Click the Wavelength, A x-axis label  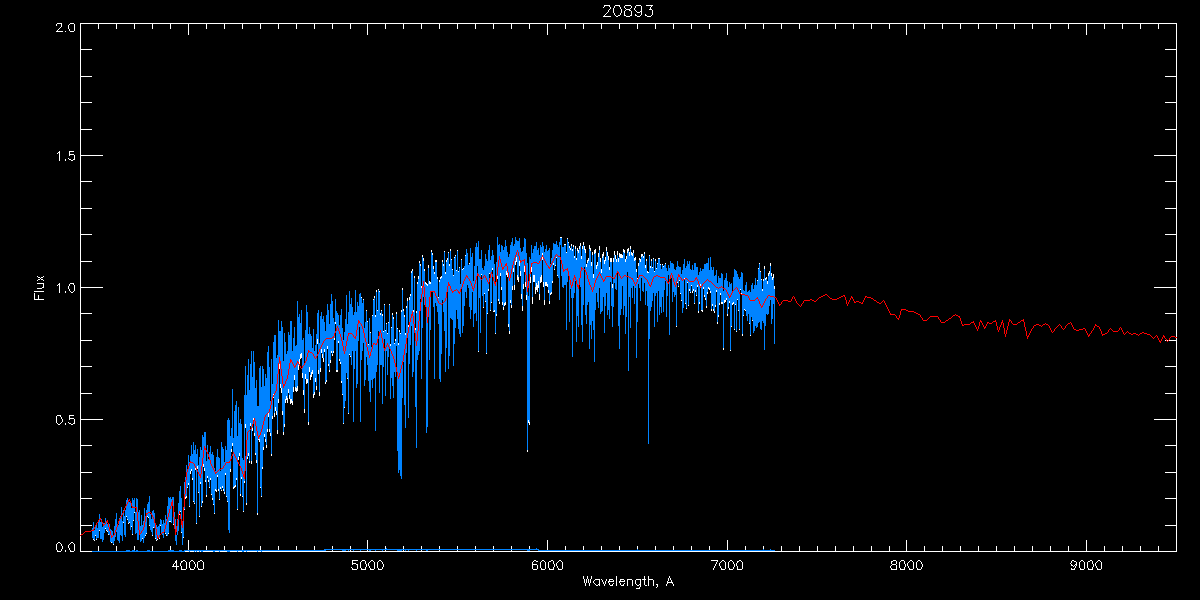(627, 582)
